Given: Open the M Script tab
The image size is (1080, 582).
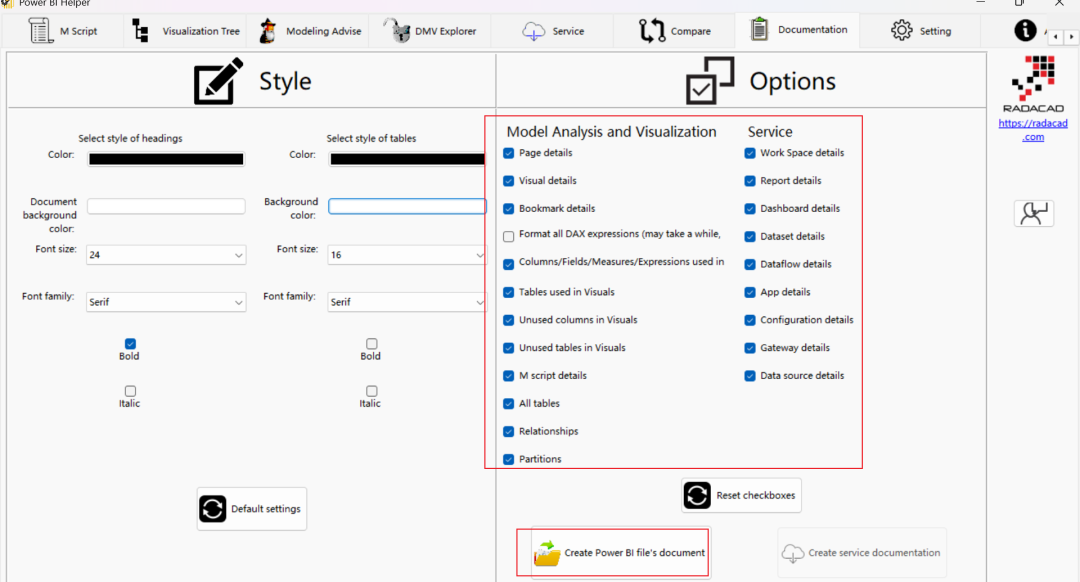Looking at the screenshot, I should (63, 31).
